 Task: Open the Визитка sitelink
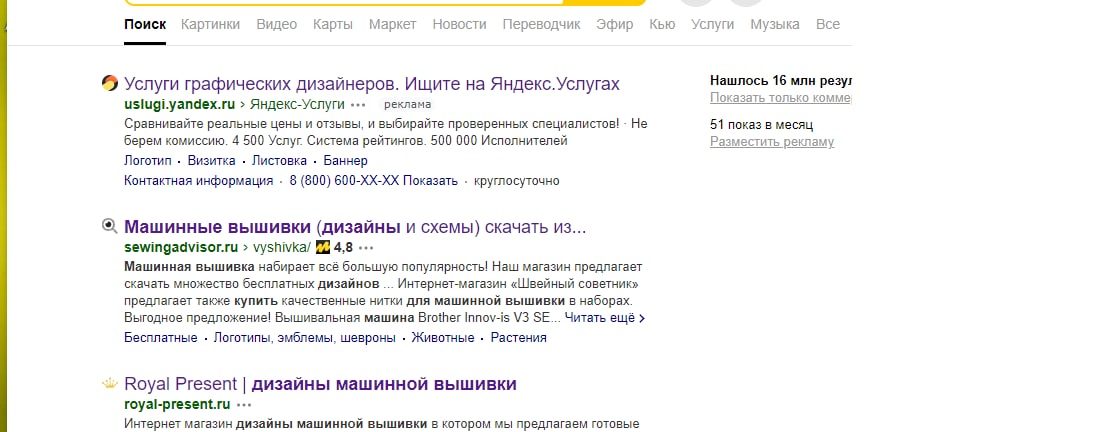pos(211,161)
